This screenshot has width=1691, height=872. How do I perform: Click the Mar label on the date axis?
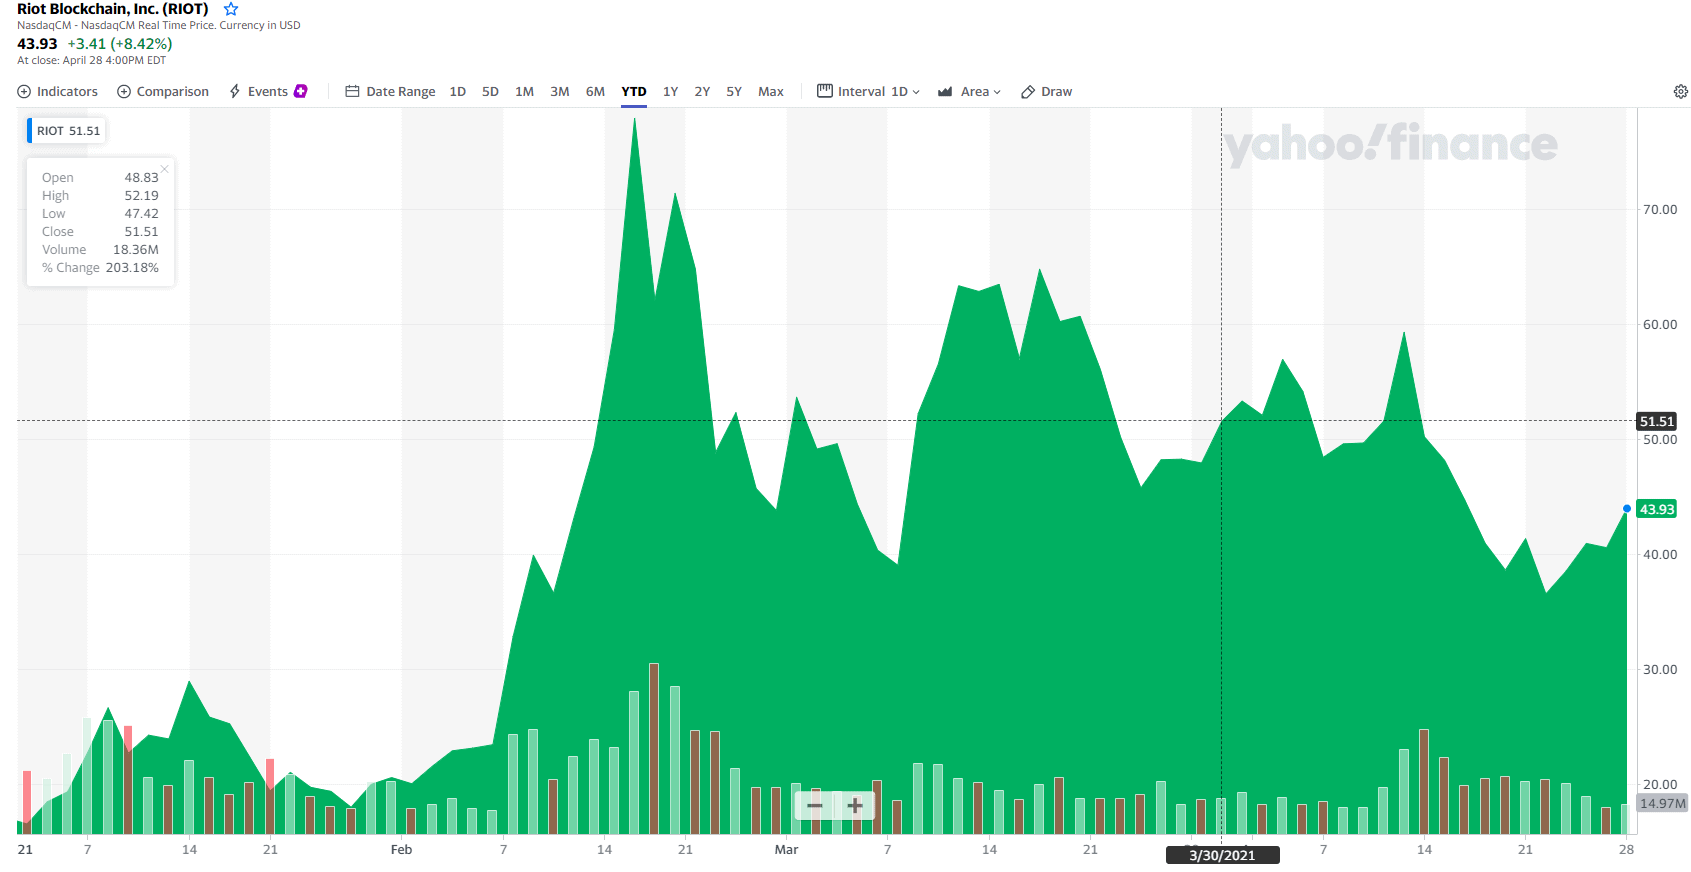(786, 849)
